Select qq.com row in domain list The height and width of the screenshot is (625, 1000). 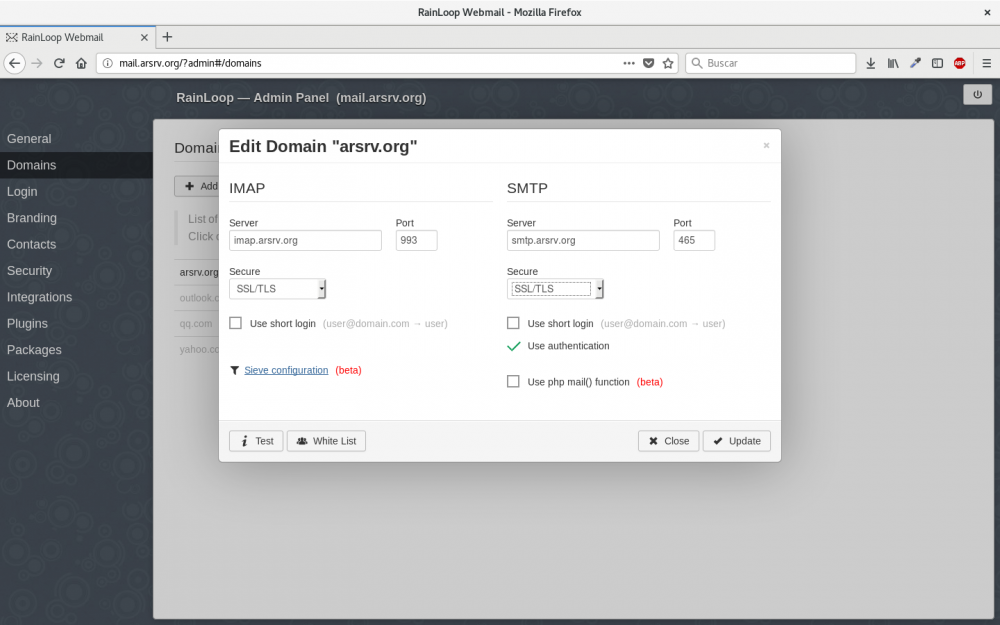[196, 323]
